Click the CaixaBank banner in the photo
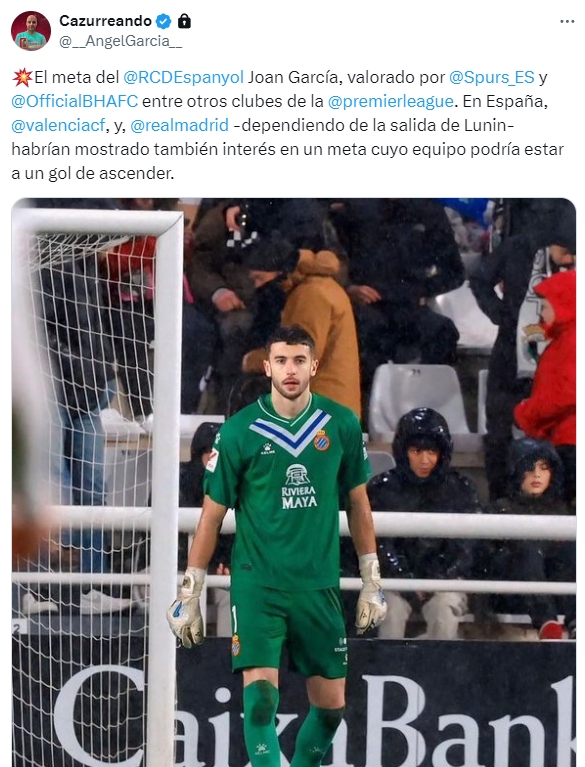 (313, 716)
